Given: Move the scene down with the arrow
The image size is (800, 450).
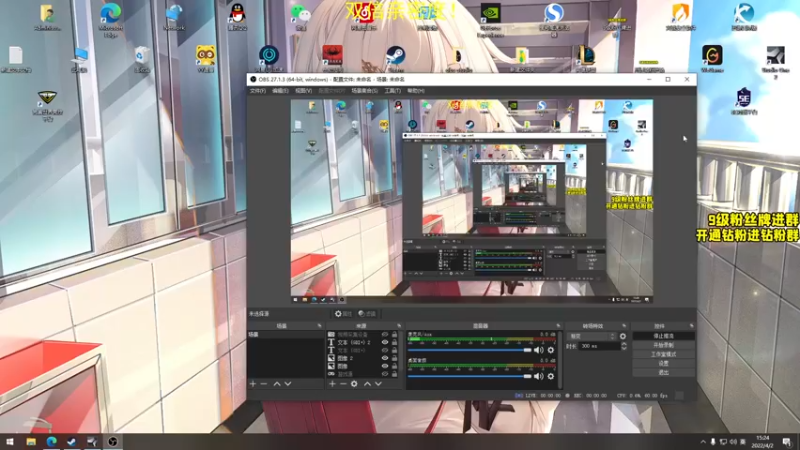Looking at the screenshot, I should pos(288,384).
